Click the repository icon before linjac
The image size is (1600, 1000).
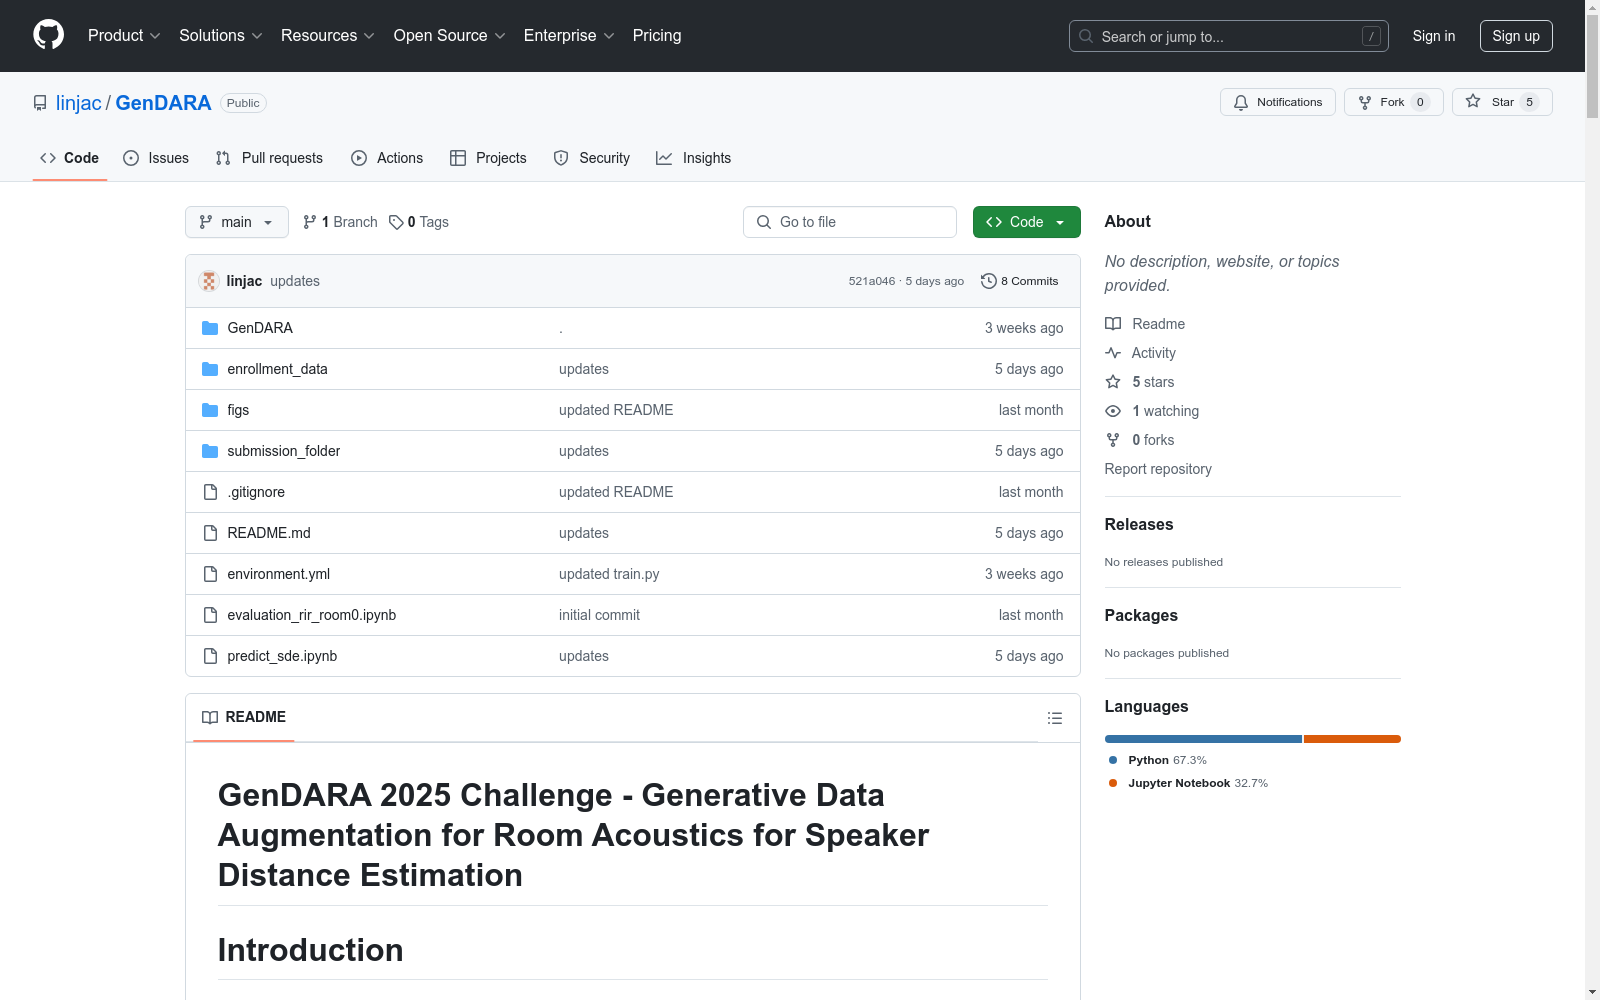pyautogui.click(x=40, y=103)
